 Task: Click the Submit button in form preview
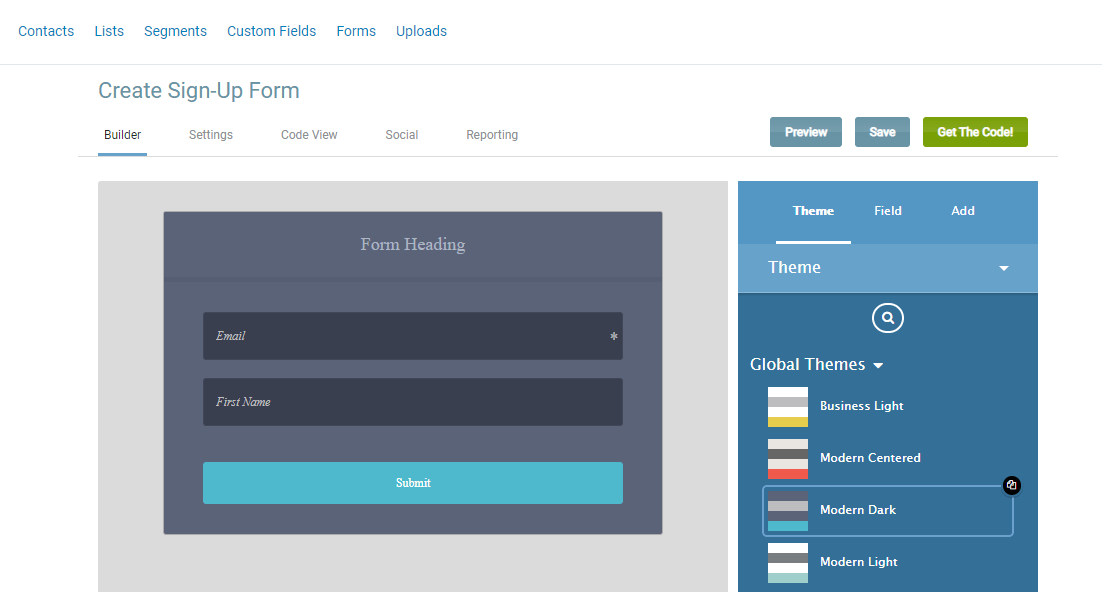(x=413, y=483)
